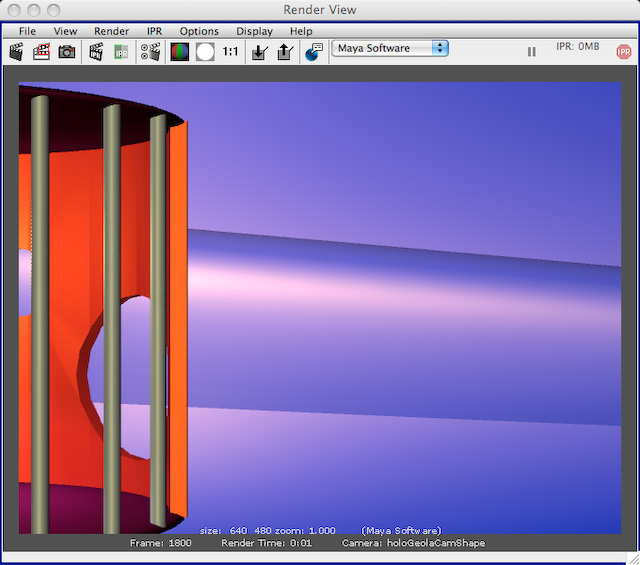Click the Redo Previous Render clapperboard icon
The height and width of the screenshot is (565, 640).
(16, 51)
